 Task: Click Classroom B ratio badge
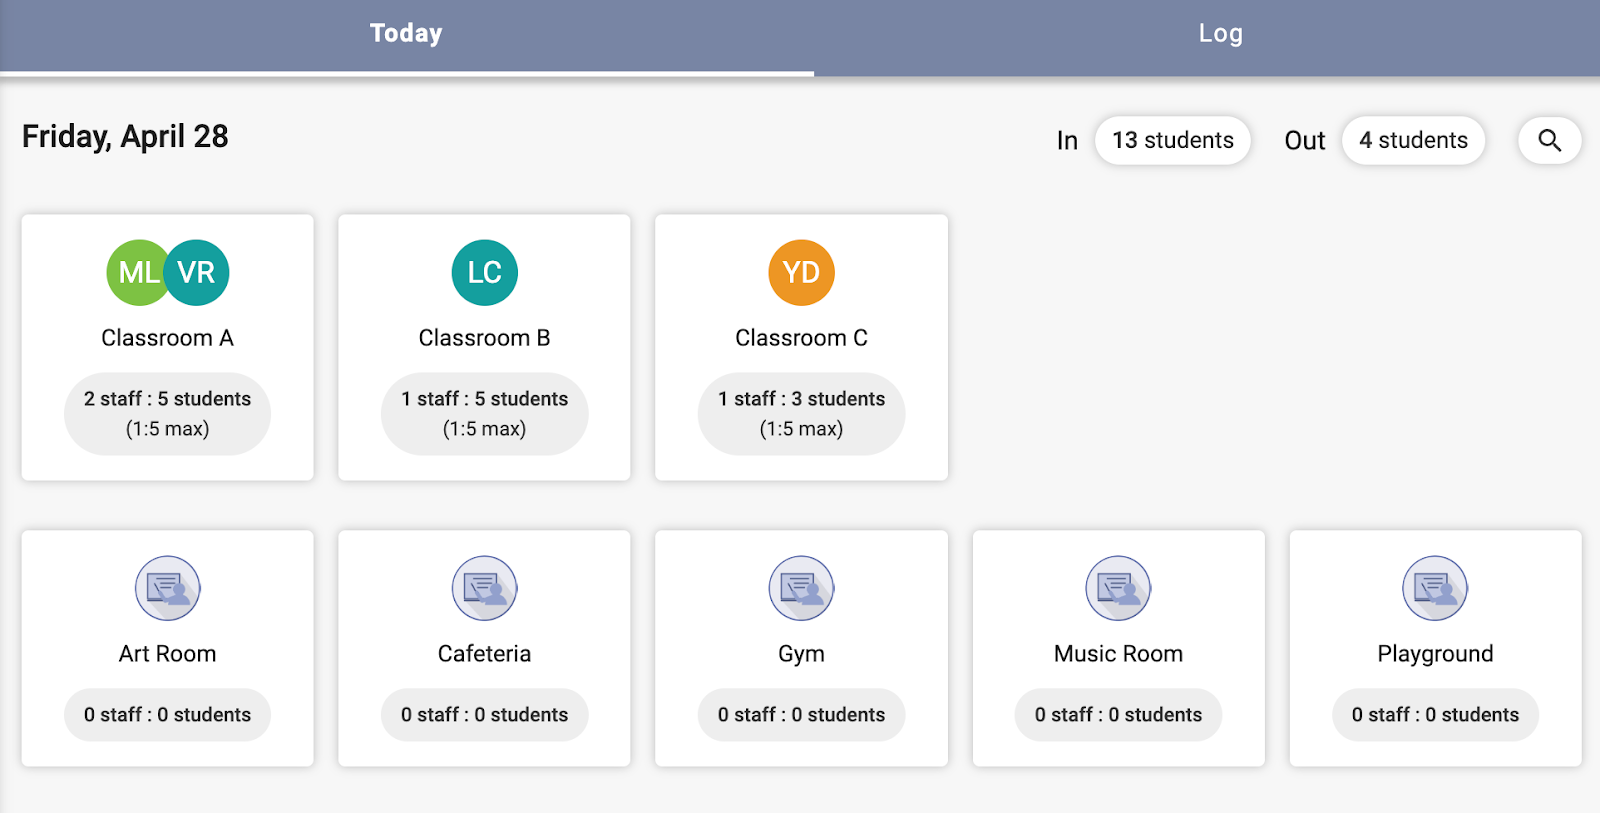[x=484, y=413]
